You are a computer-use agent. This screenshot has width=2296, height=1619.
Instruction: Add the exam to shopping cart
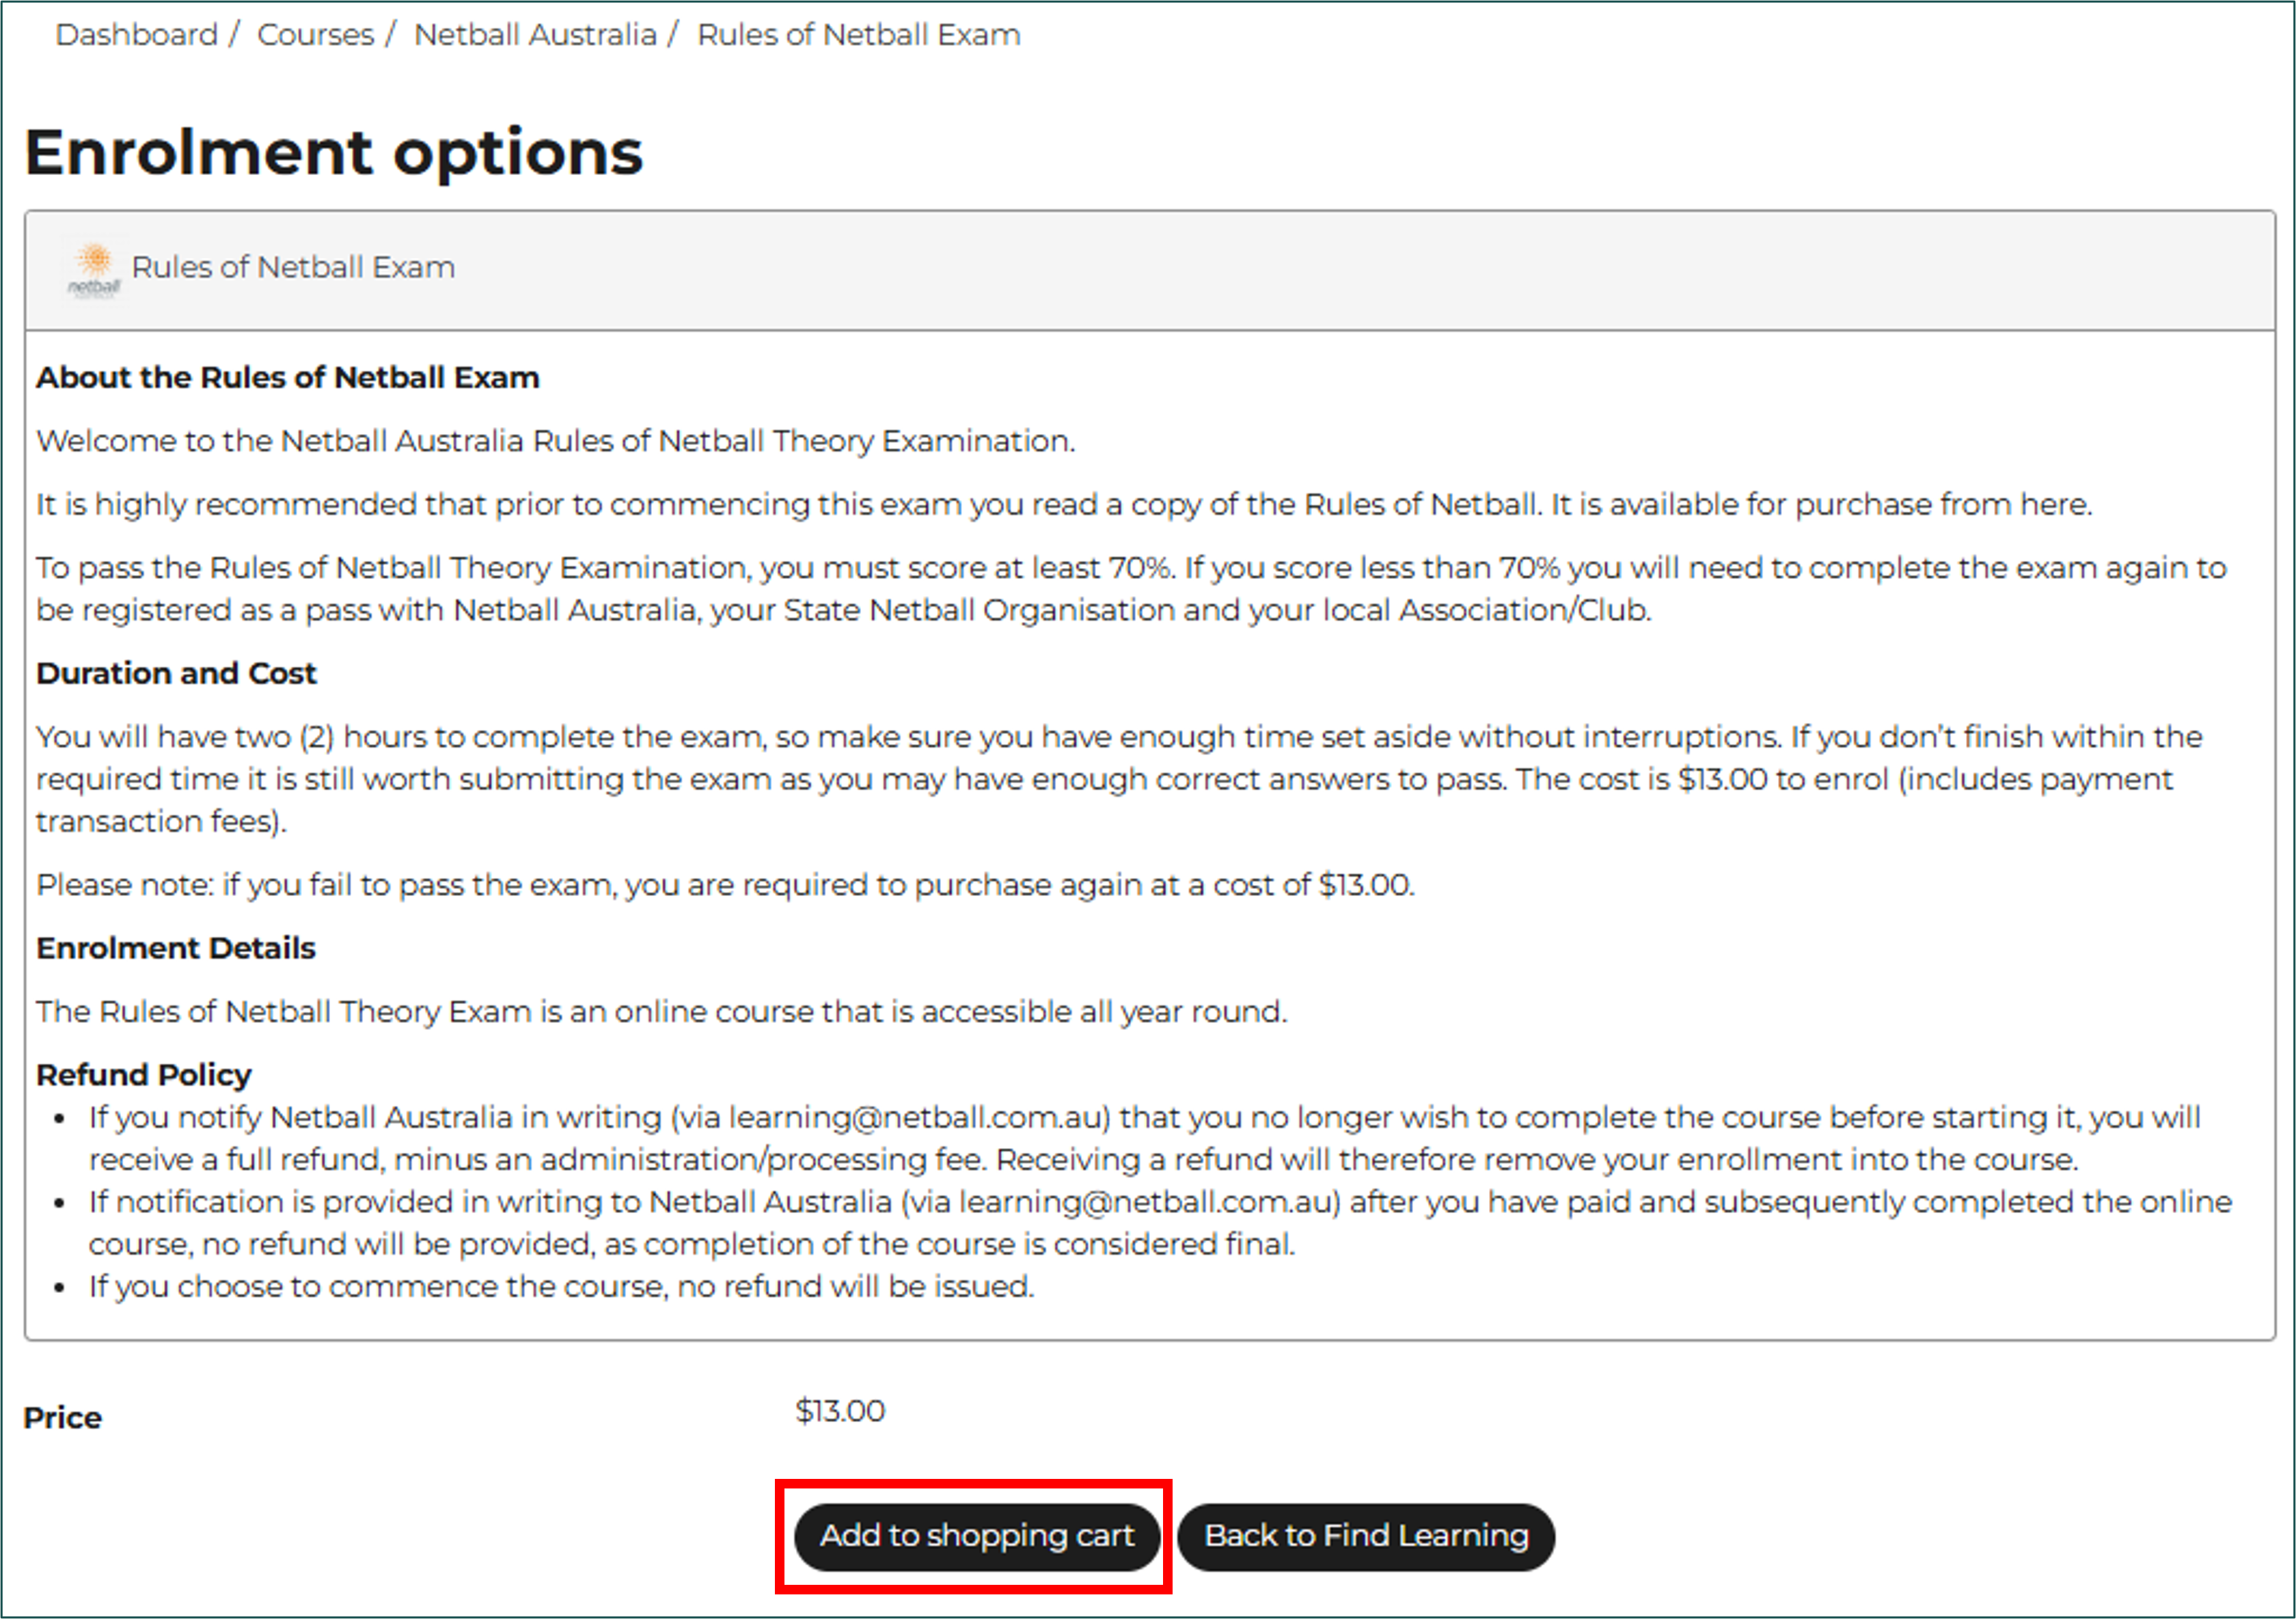pos(977,1535)
